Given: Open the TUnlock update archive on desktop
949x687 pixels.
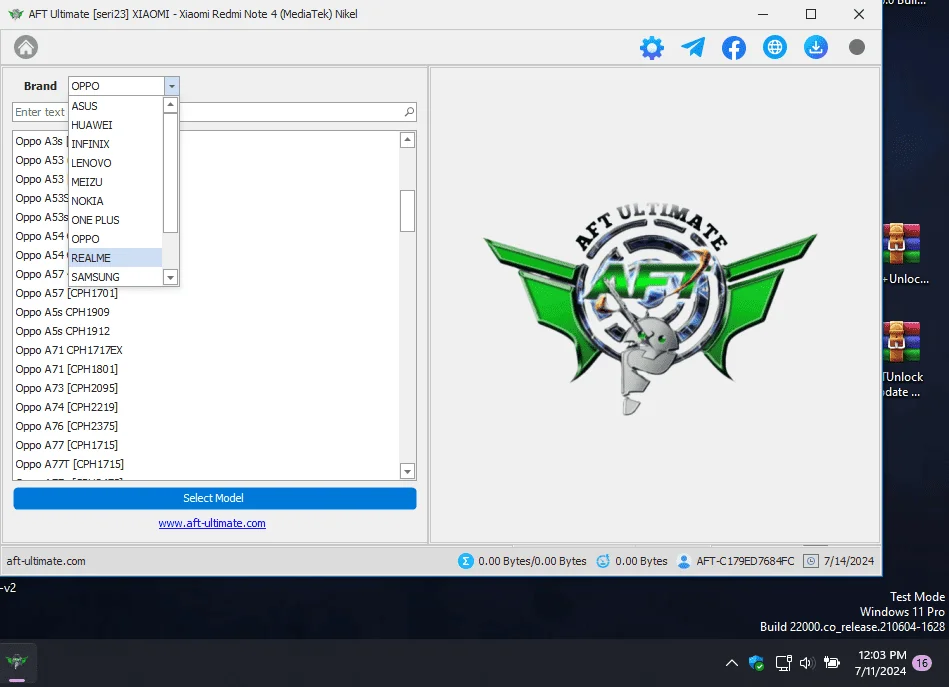Looking at the screenshot, I should point(902,358).
